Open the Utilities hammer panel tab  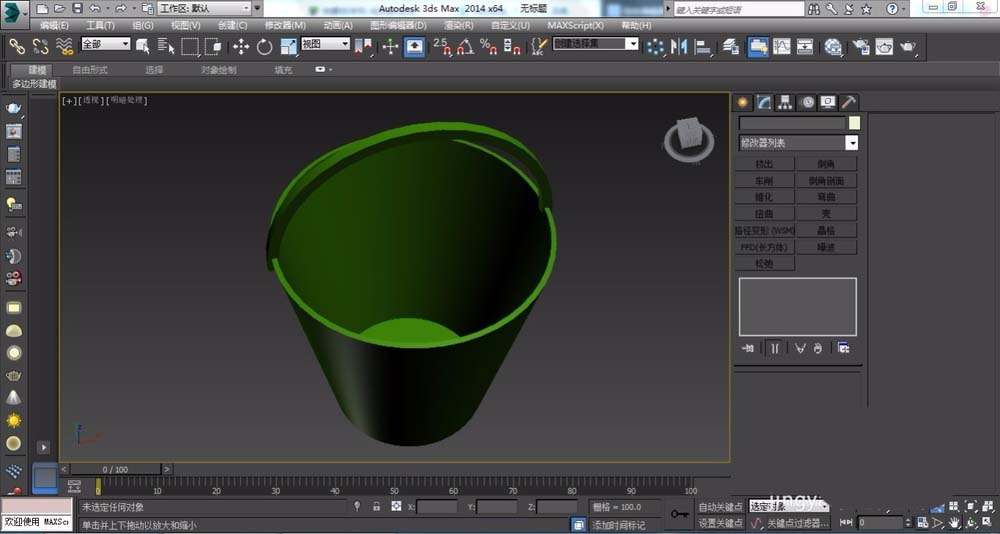pyautogui.click(x=848, y=102)
